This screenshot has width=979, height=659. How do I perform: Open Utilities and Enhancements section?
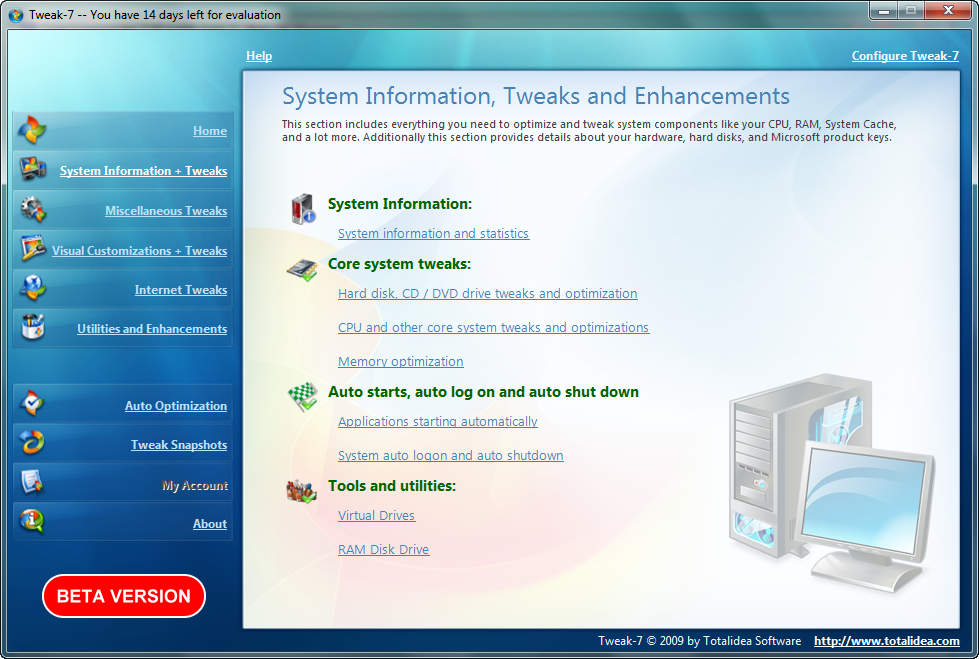coord(152,329)
